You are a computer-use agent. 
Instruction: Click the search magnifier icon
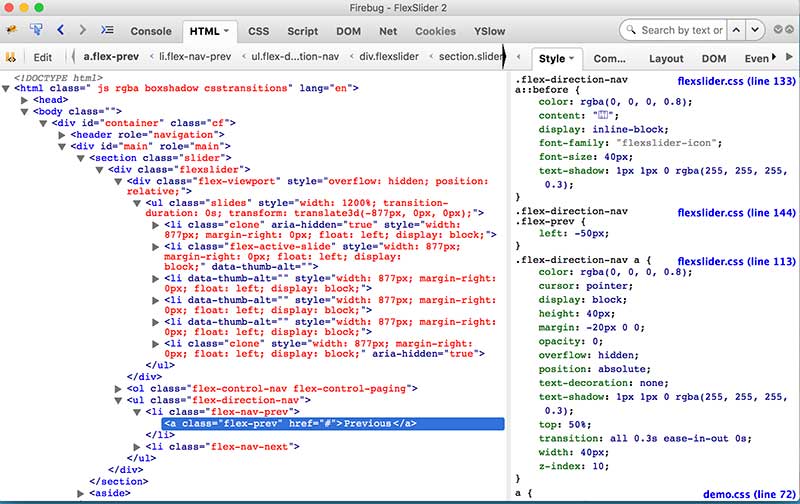click(630, 30)
